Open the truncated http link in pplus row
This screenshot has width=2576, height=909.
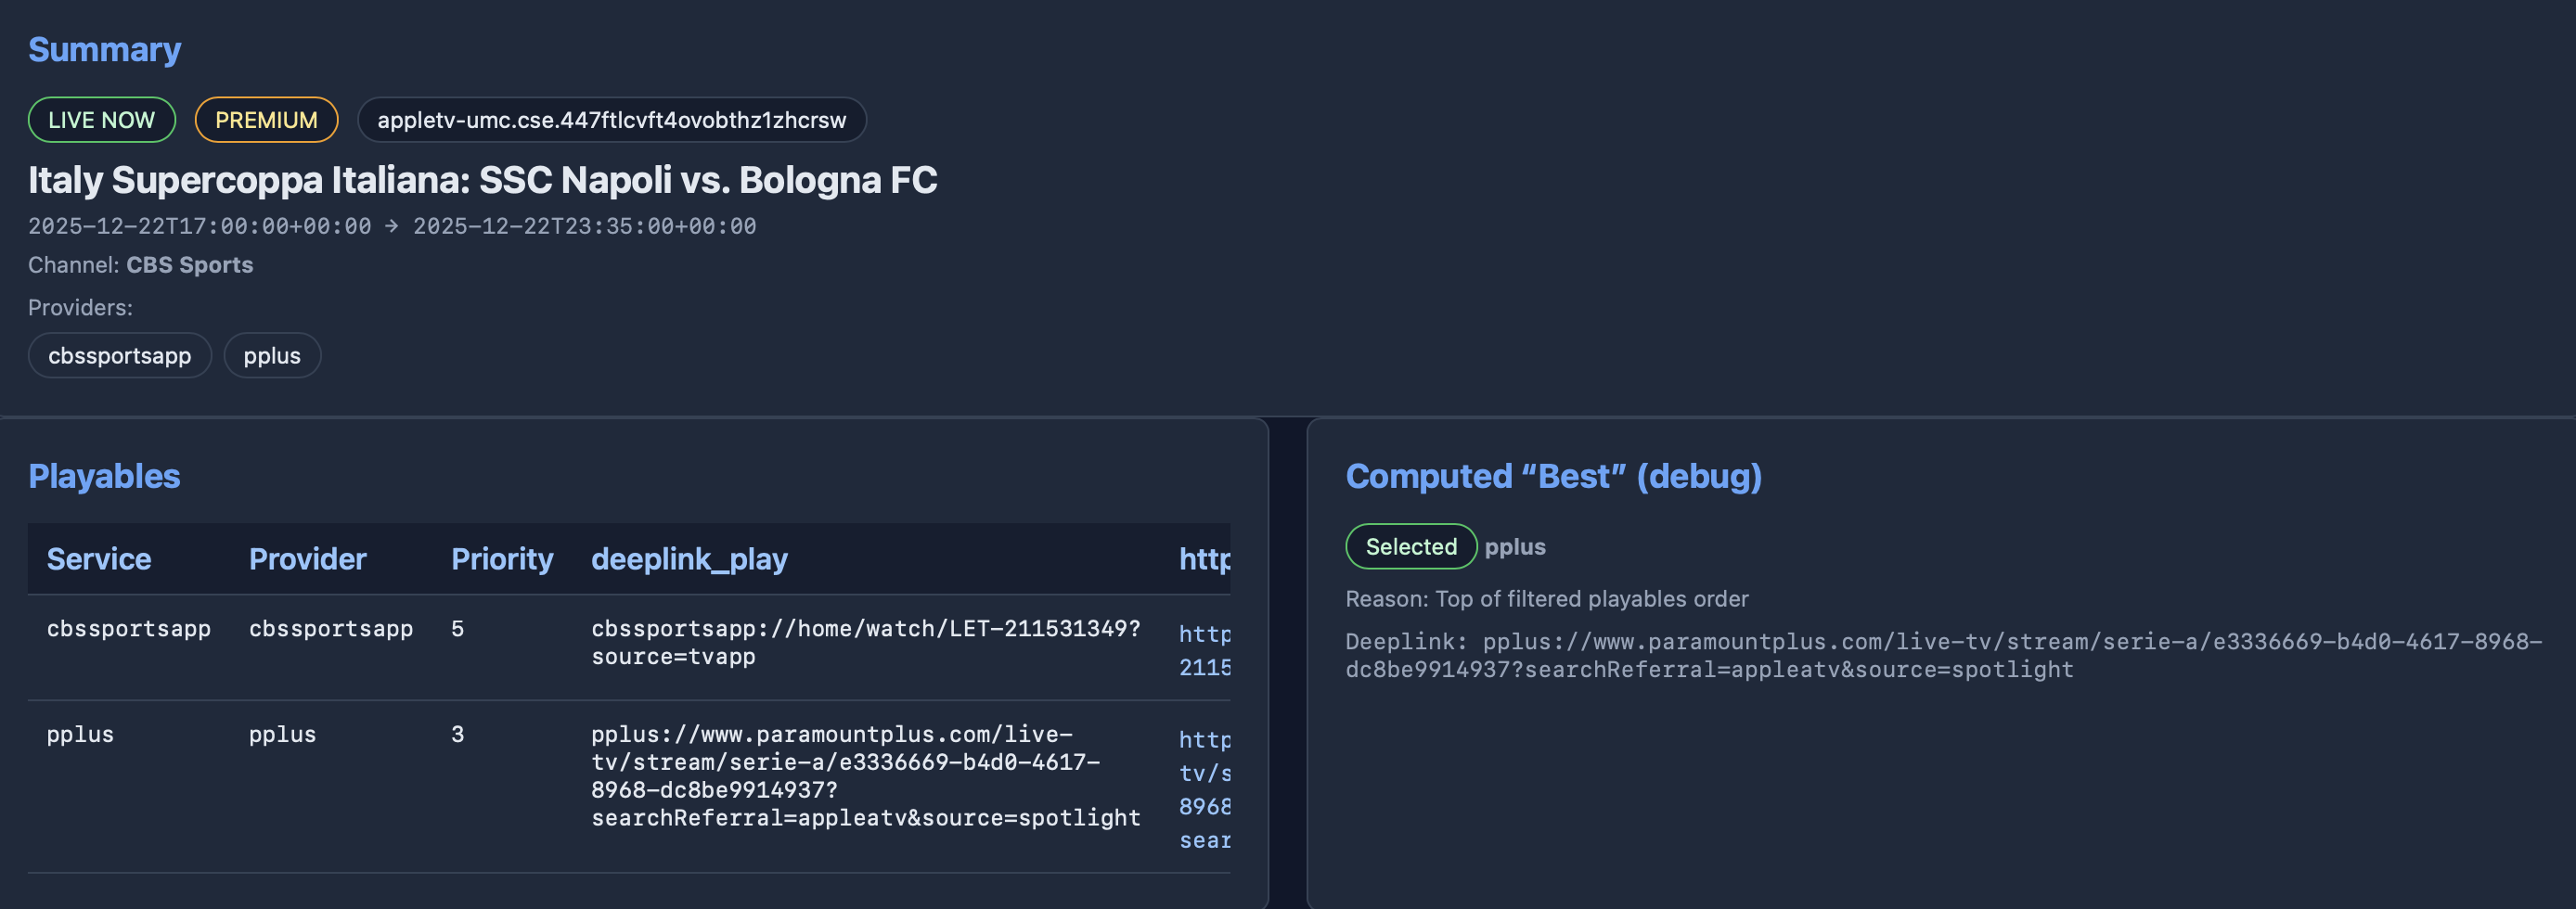(1204, 789)
